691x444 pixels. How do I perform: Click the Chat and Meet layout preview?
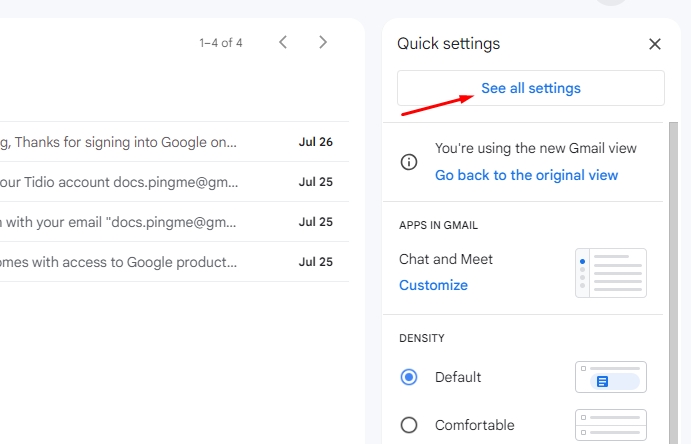610,273
